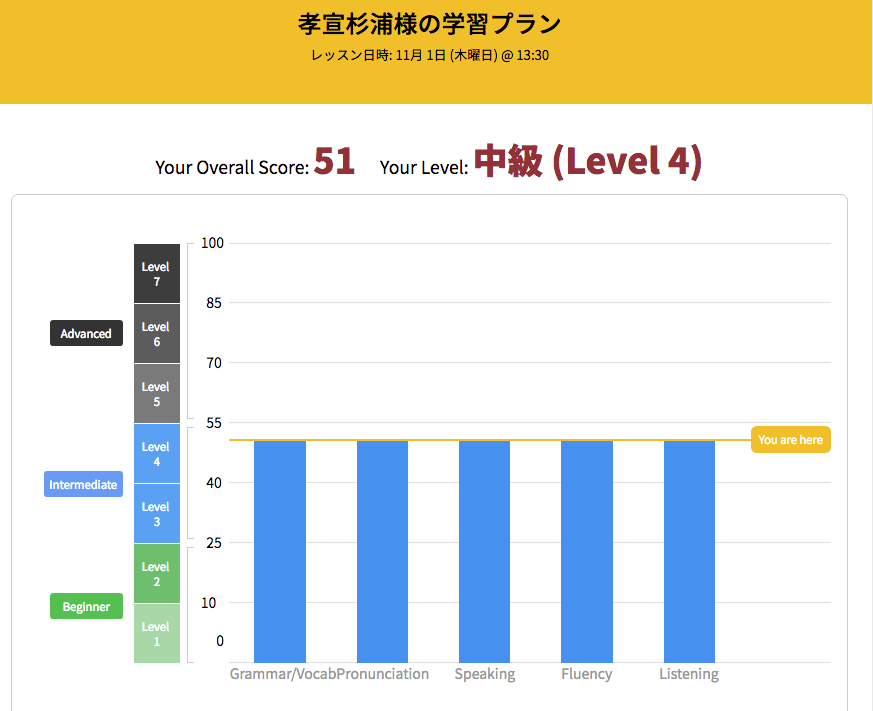The width and height of the screenshot is (873, 711).
Task: Click the 'You are here' marker
Action: [790, 440]
